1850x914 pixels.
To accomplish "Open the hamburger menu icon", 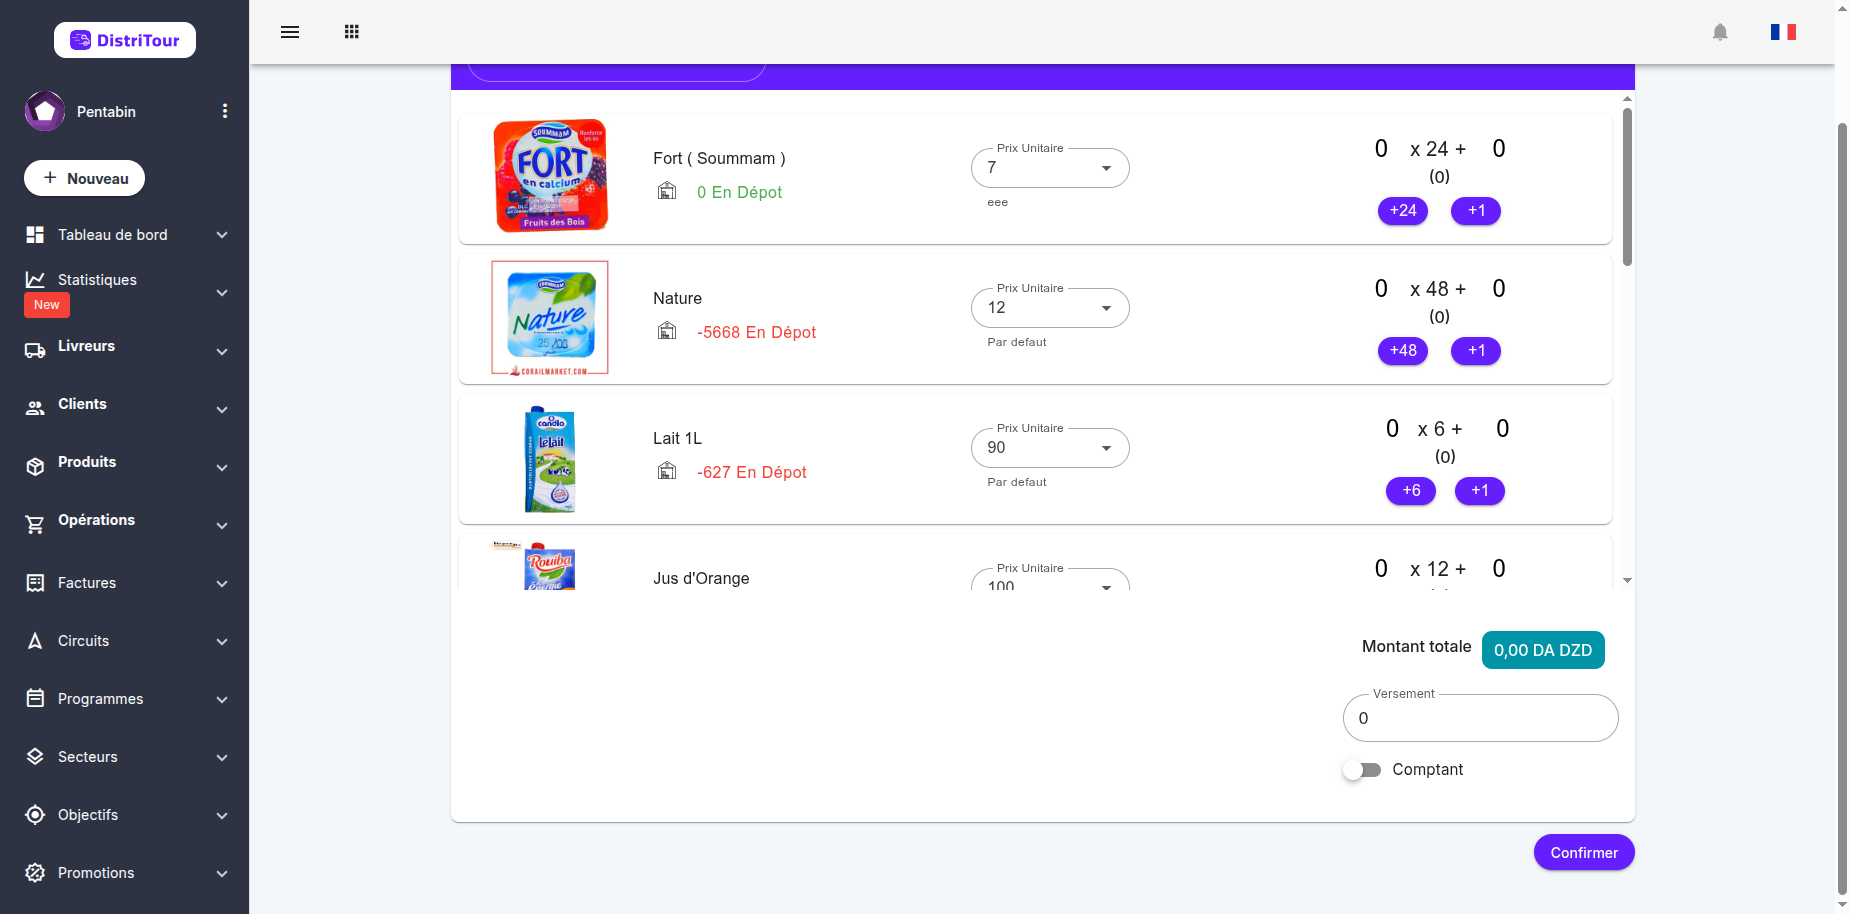I will (290, 32).
